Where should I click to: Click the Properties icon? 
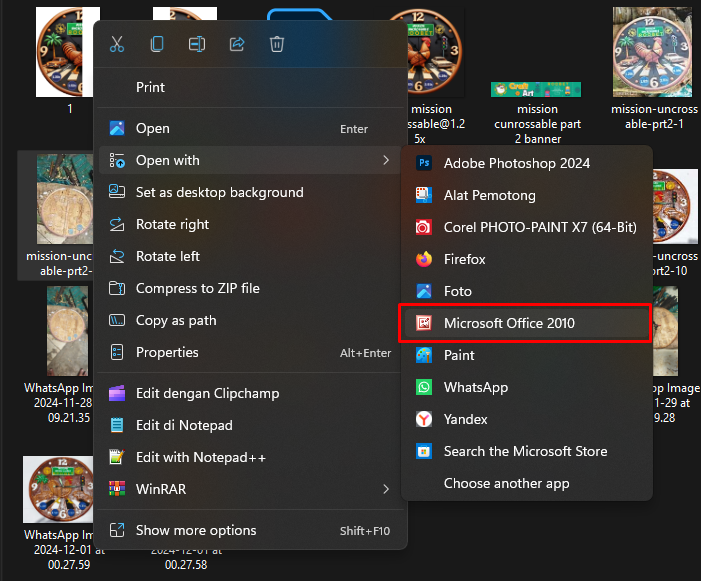click(117, 352)
